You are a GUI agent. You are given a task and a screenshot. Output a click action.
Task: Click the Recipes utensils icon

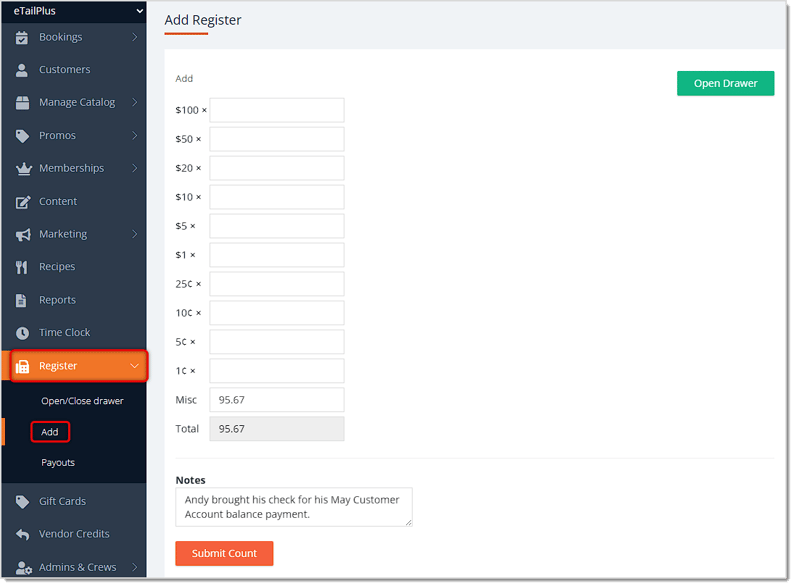pos(21,267)
